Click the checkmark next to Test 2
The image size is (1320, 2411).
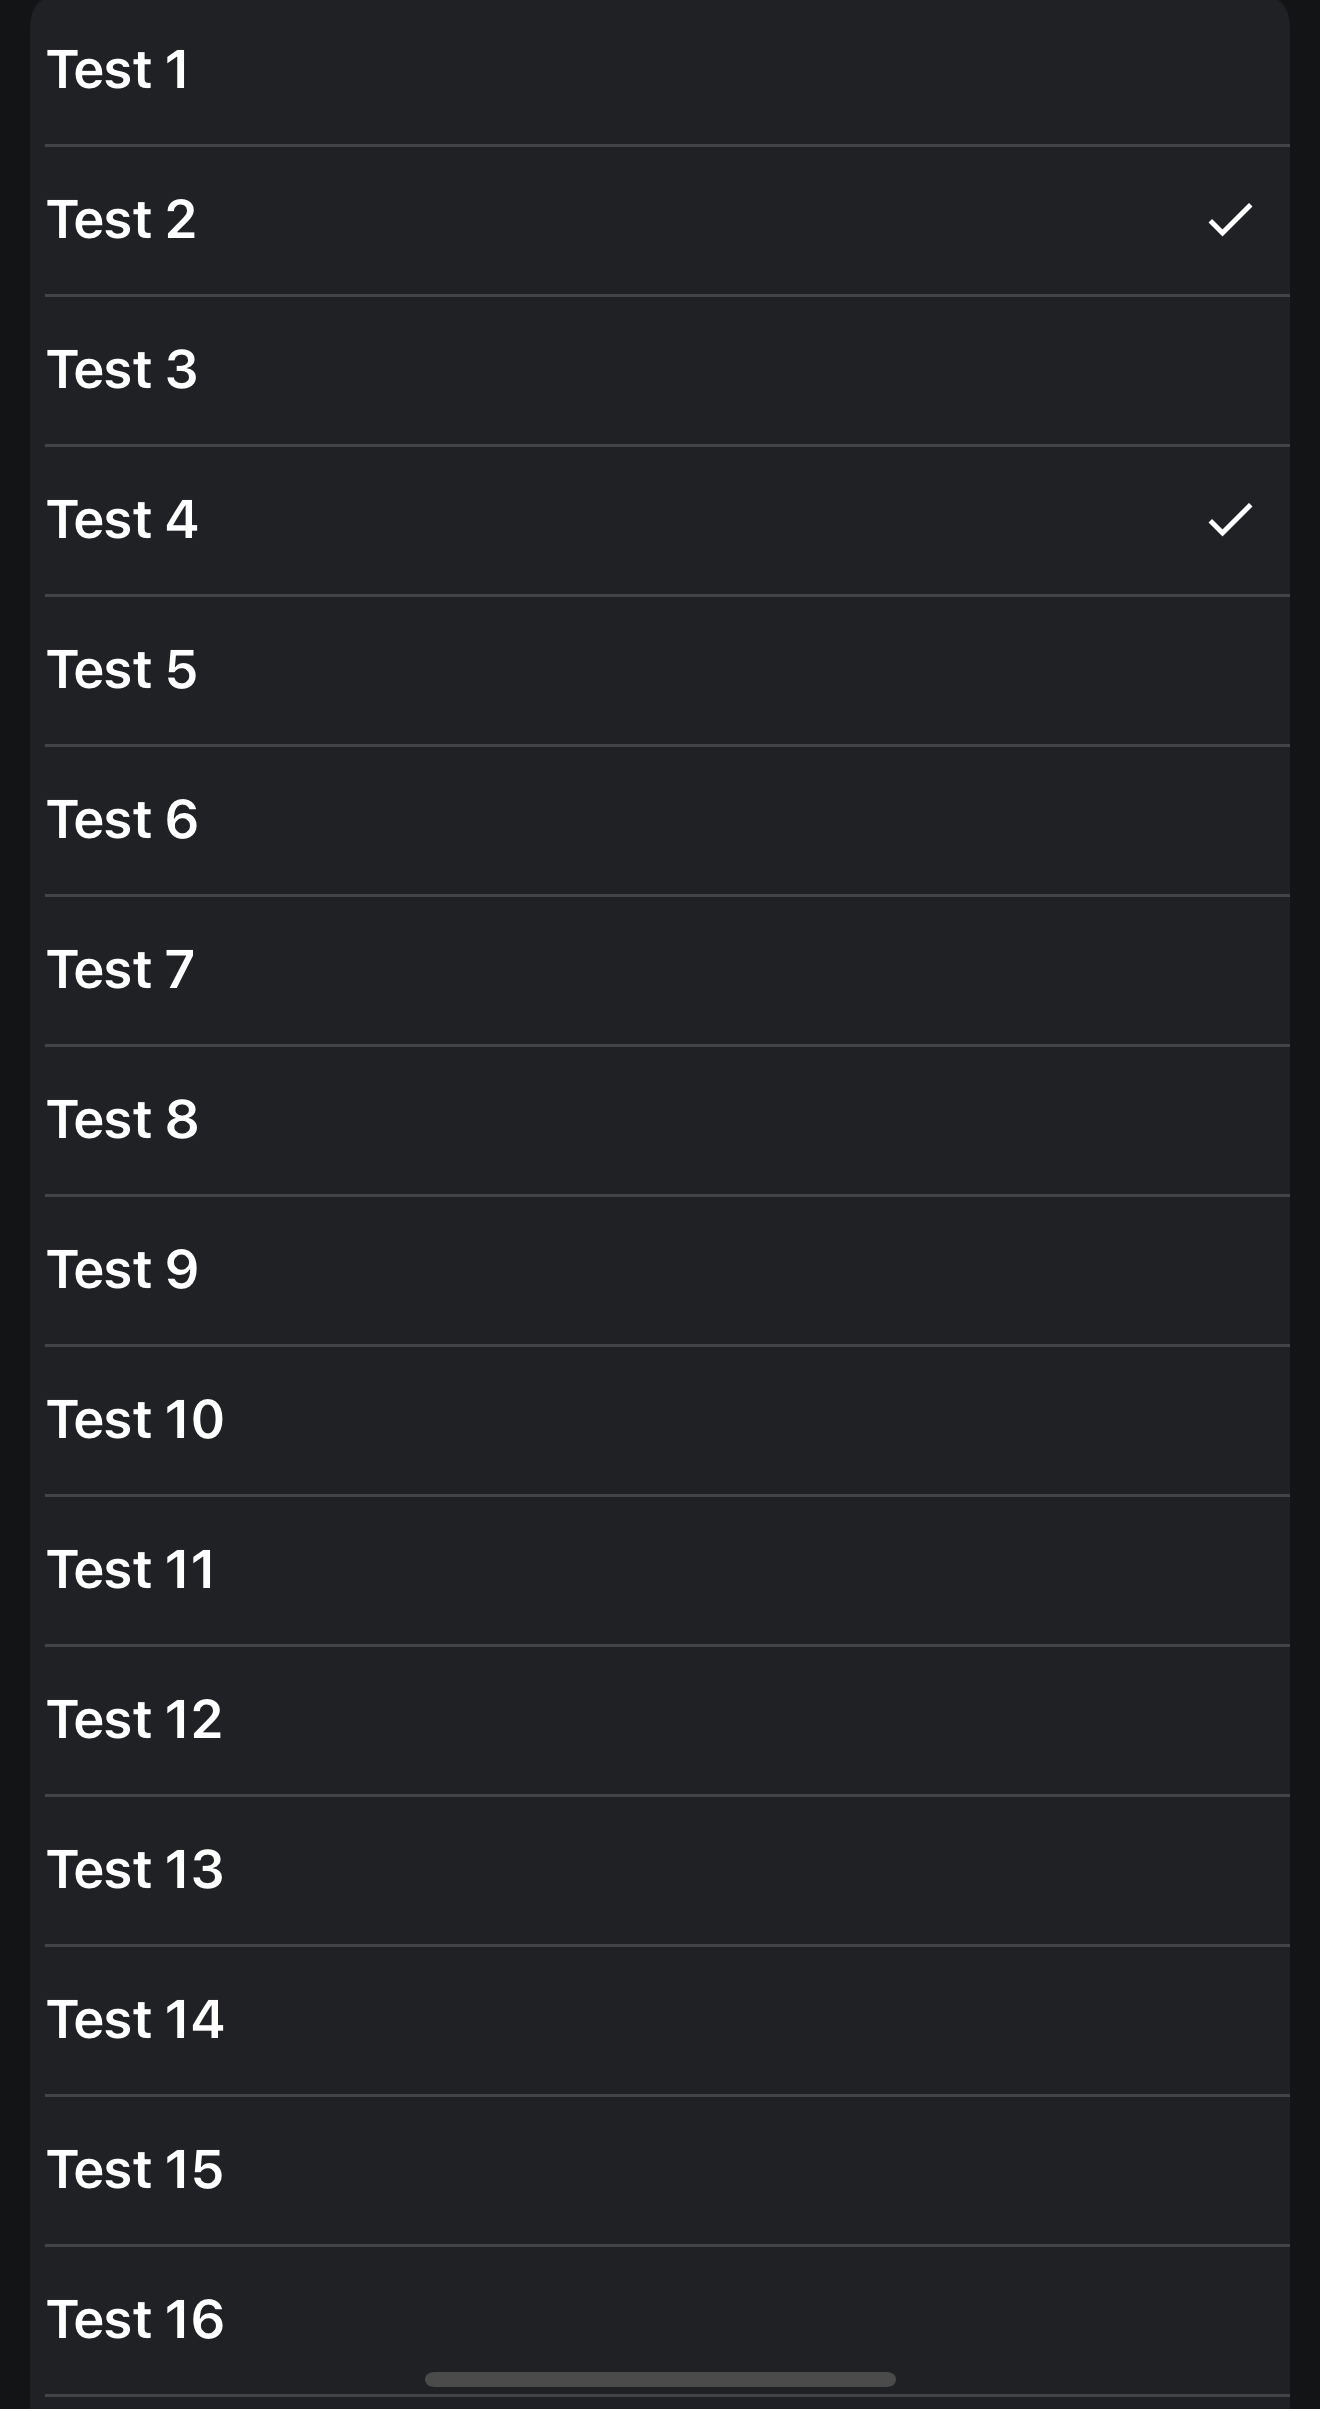[1229, 220]
